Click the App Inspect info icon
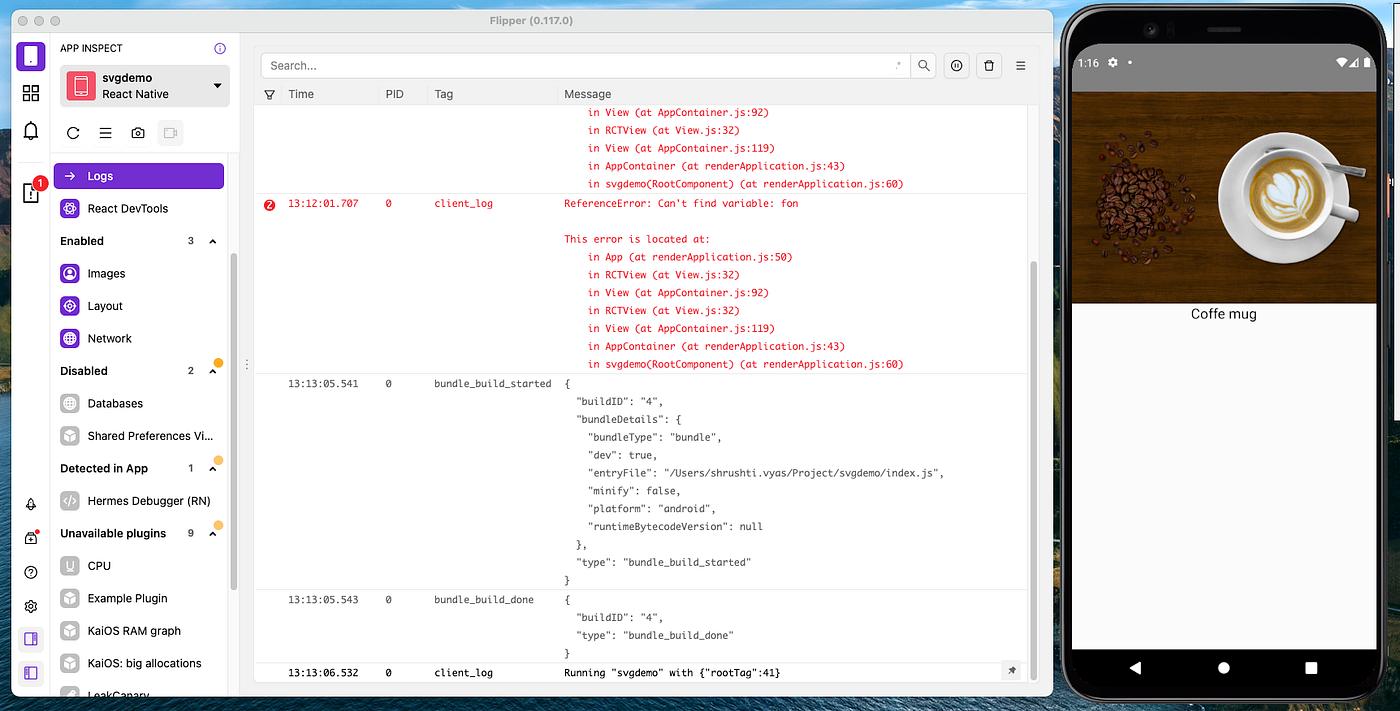Screen dimensions: 1400x711 pyautogui.click(x=220, y=48)
